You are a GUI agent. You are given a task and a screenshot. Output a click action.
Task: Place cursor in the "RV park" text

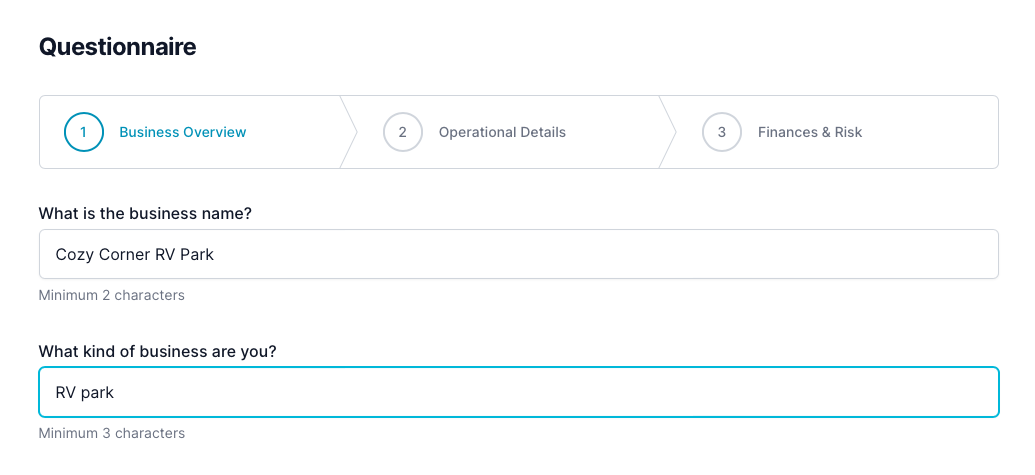[x=85, y=392]
